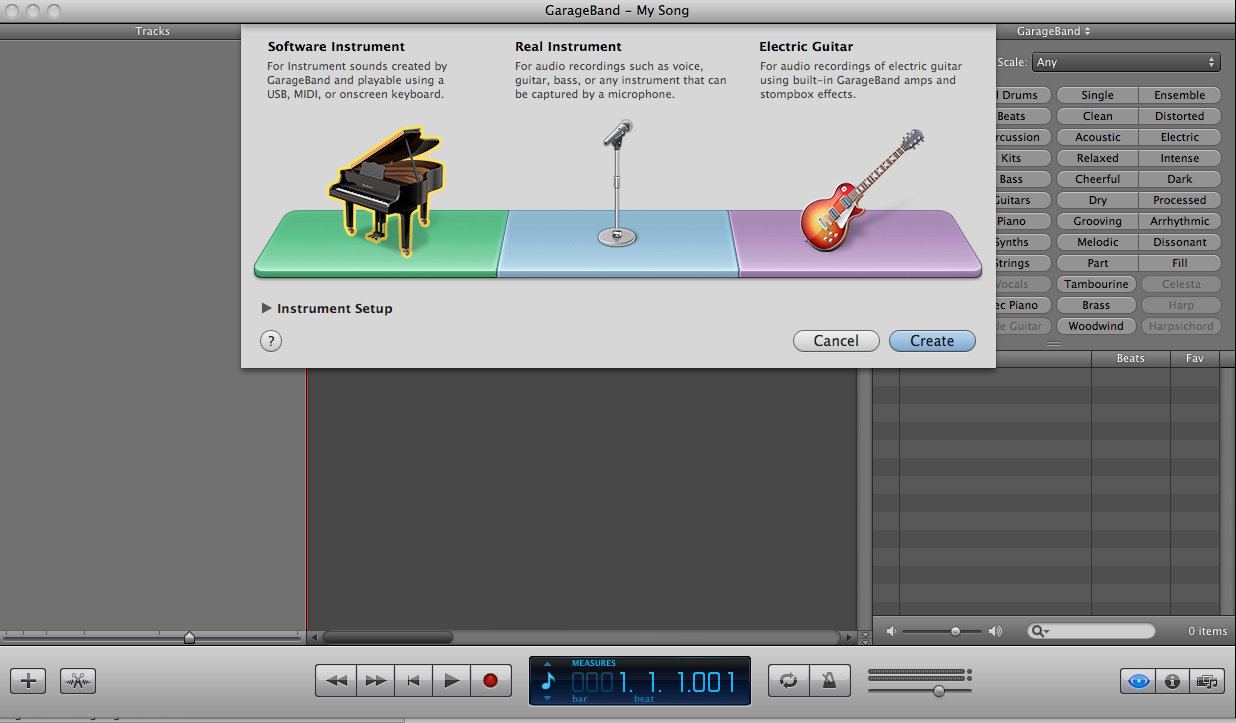Click the fast forward button
Image resolution: width=1236 pixels, height=723 pixels.
[x=375, y=680]
